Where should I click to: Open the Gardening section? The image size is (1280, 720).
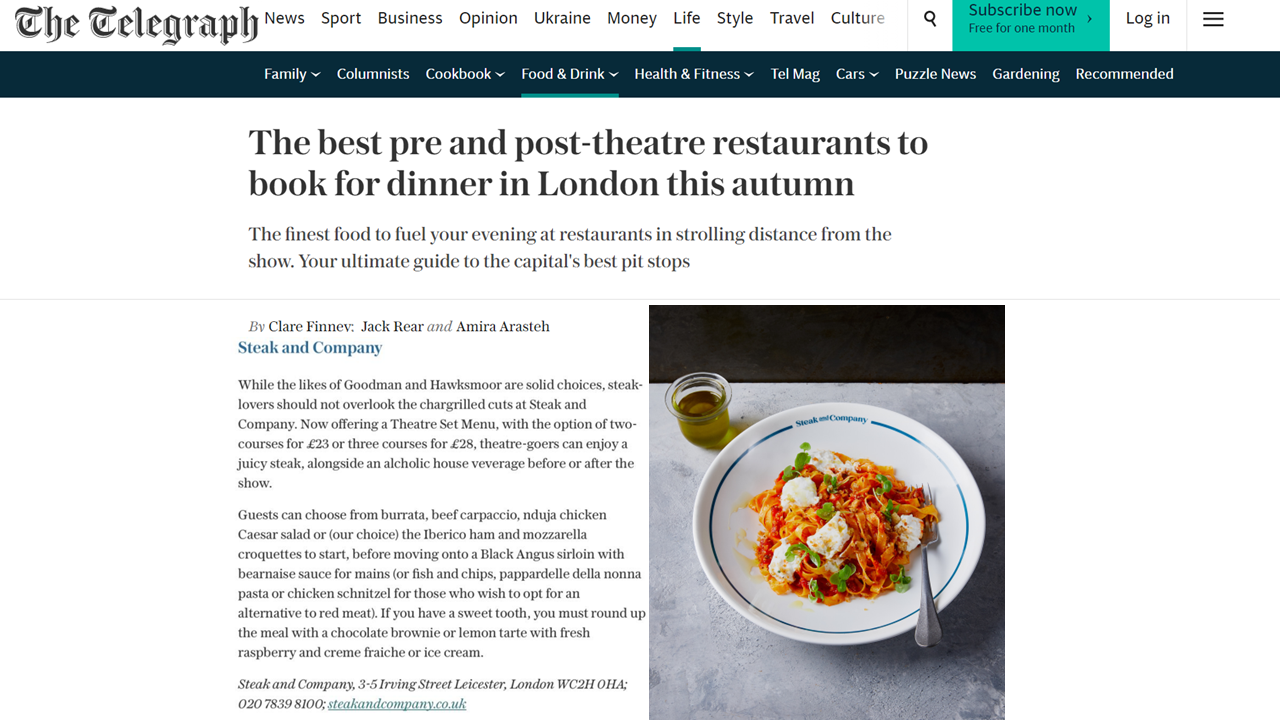[1026, 74]
